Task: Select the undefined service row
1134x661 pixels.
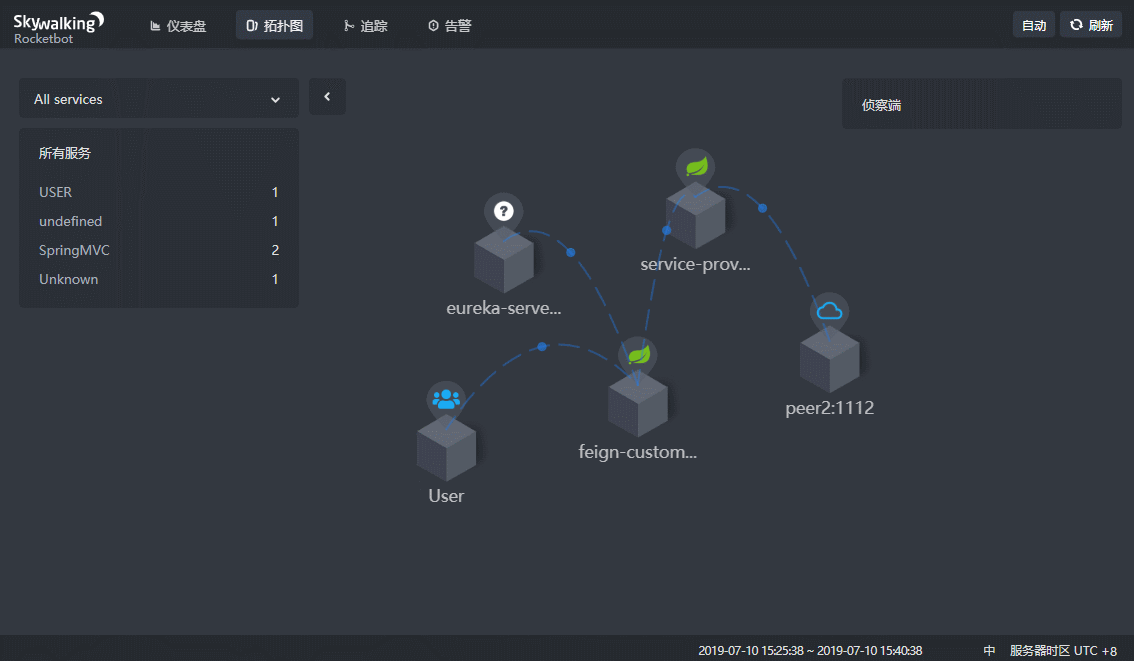Action: point(158,221)
